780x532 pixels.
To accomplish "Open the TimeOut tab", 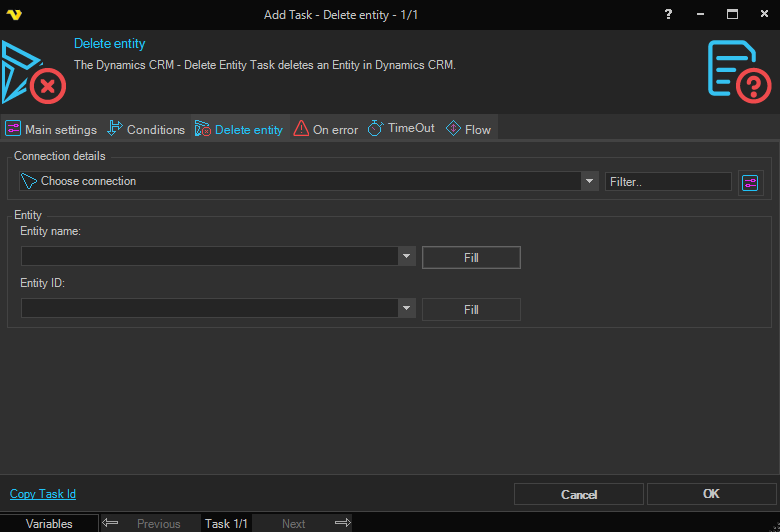I will tap(402, 129).
